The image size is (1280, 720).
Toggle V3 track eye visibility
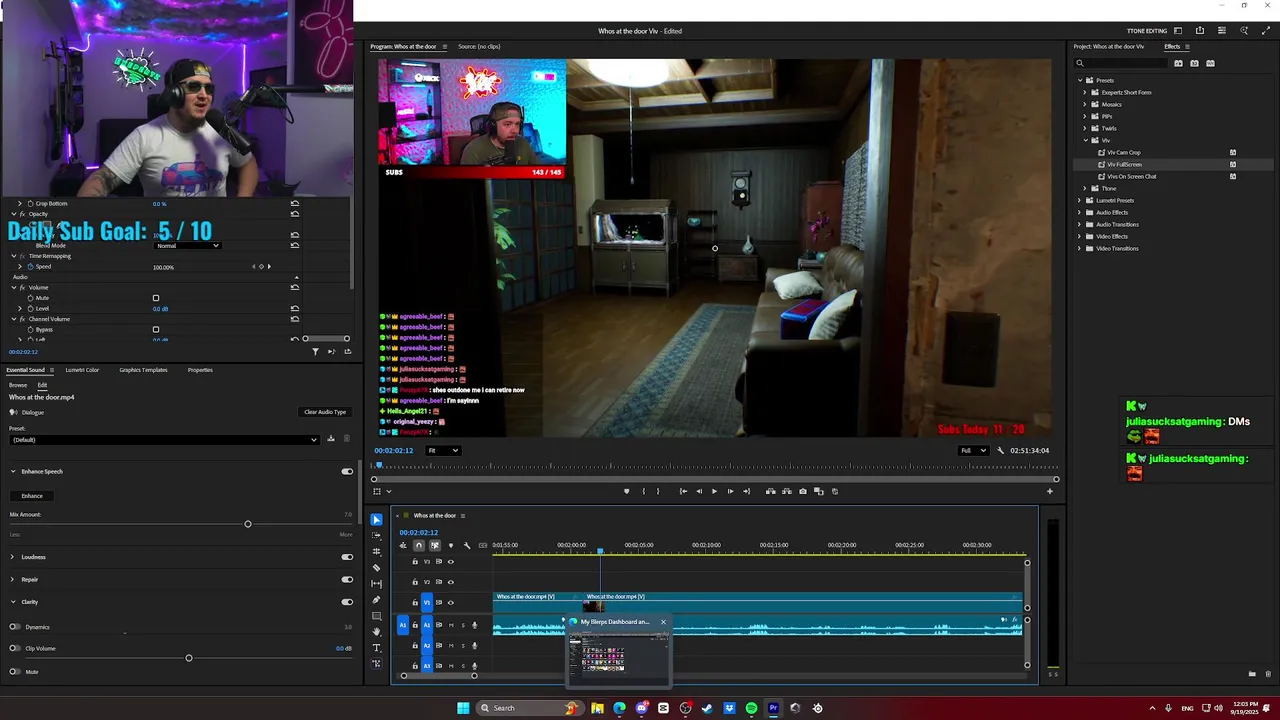point(451,561)
